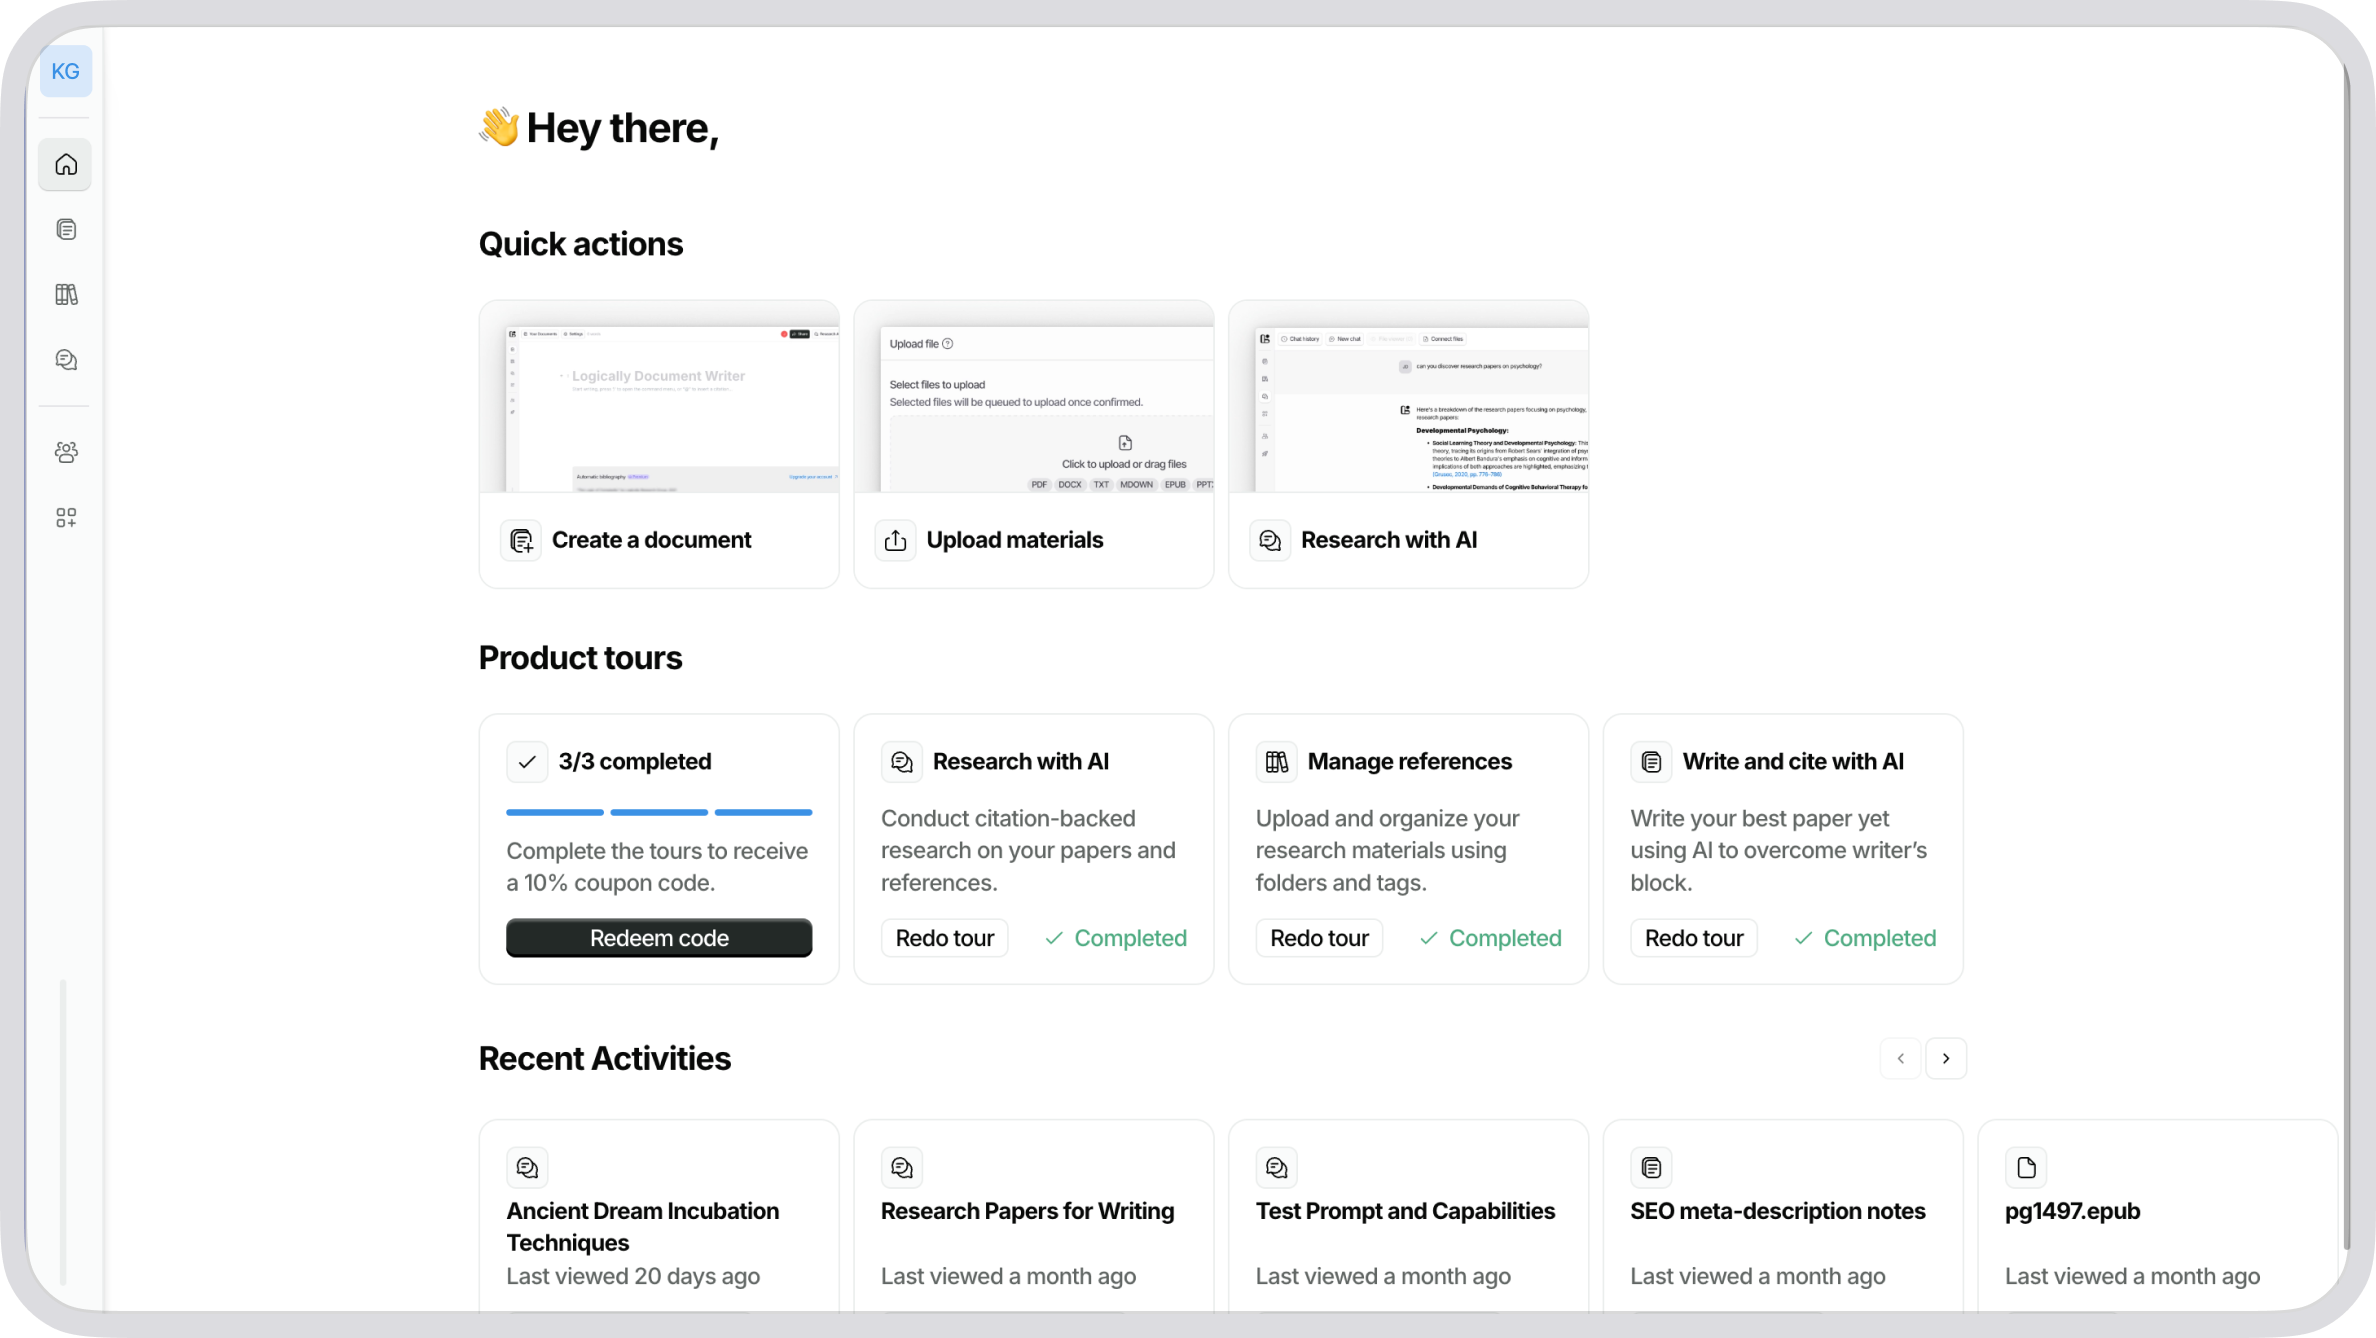Click the chat icon on Test Prompt and Capabilities

1277,1167
